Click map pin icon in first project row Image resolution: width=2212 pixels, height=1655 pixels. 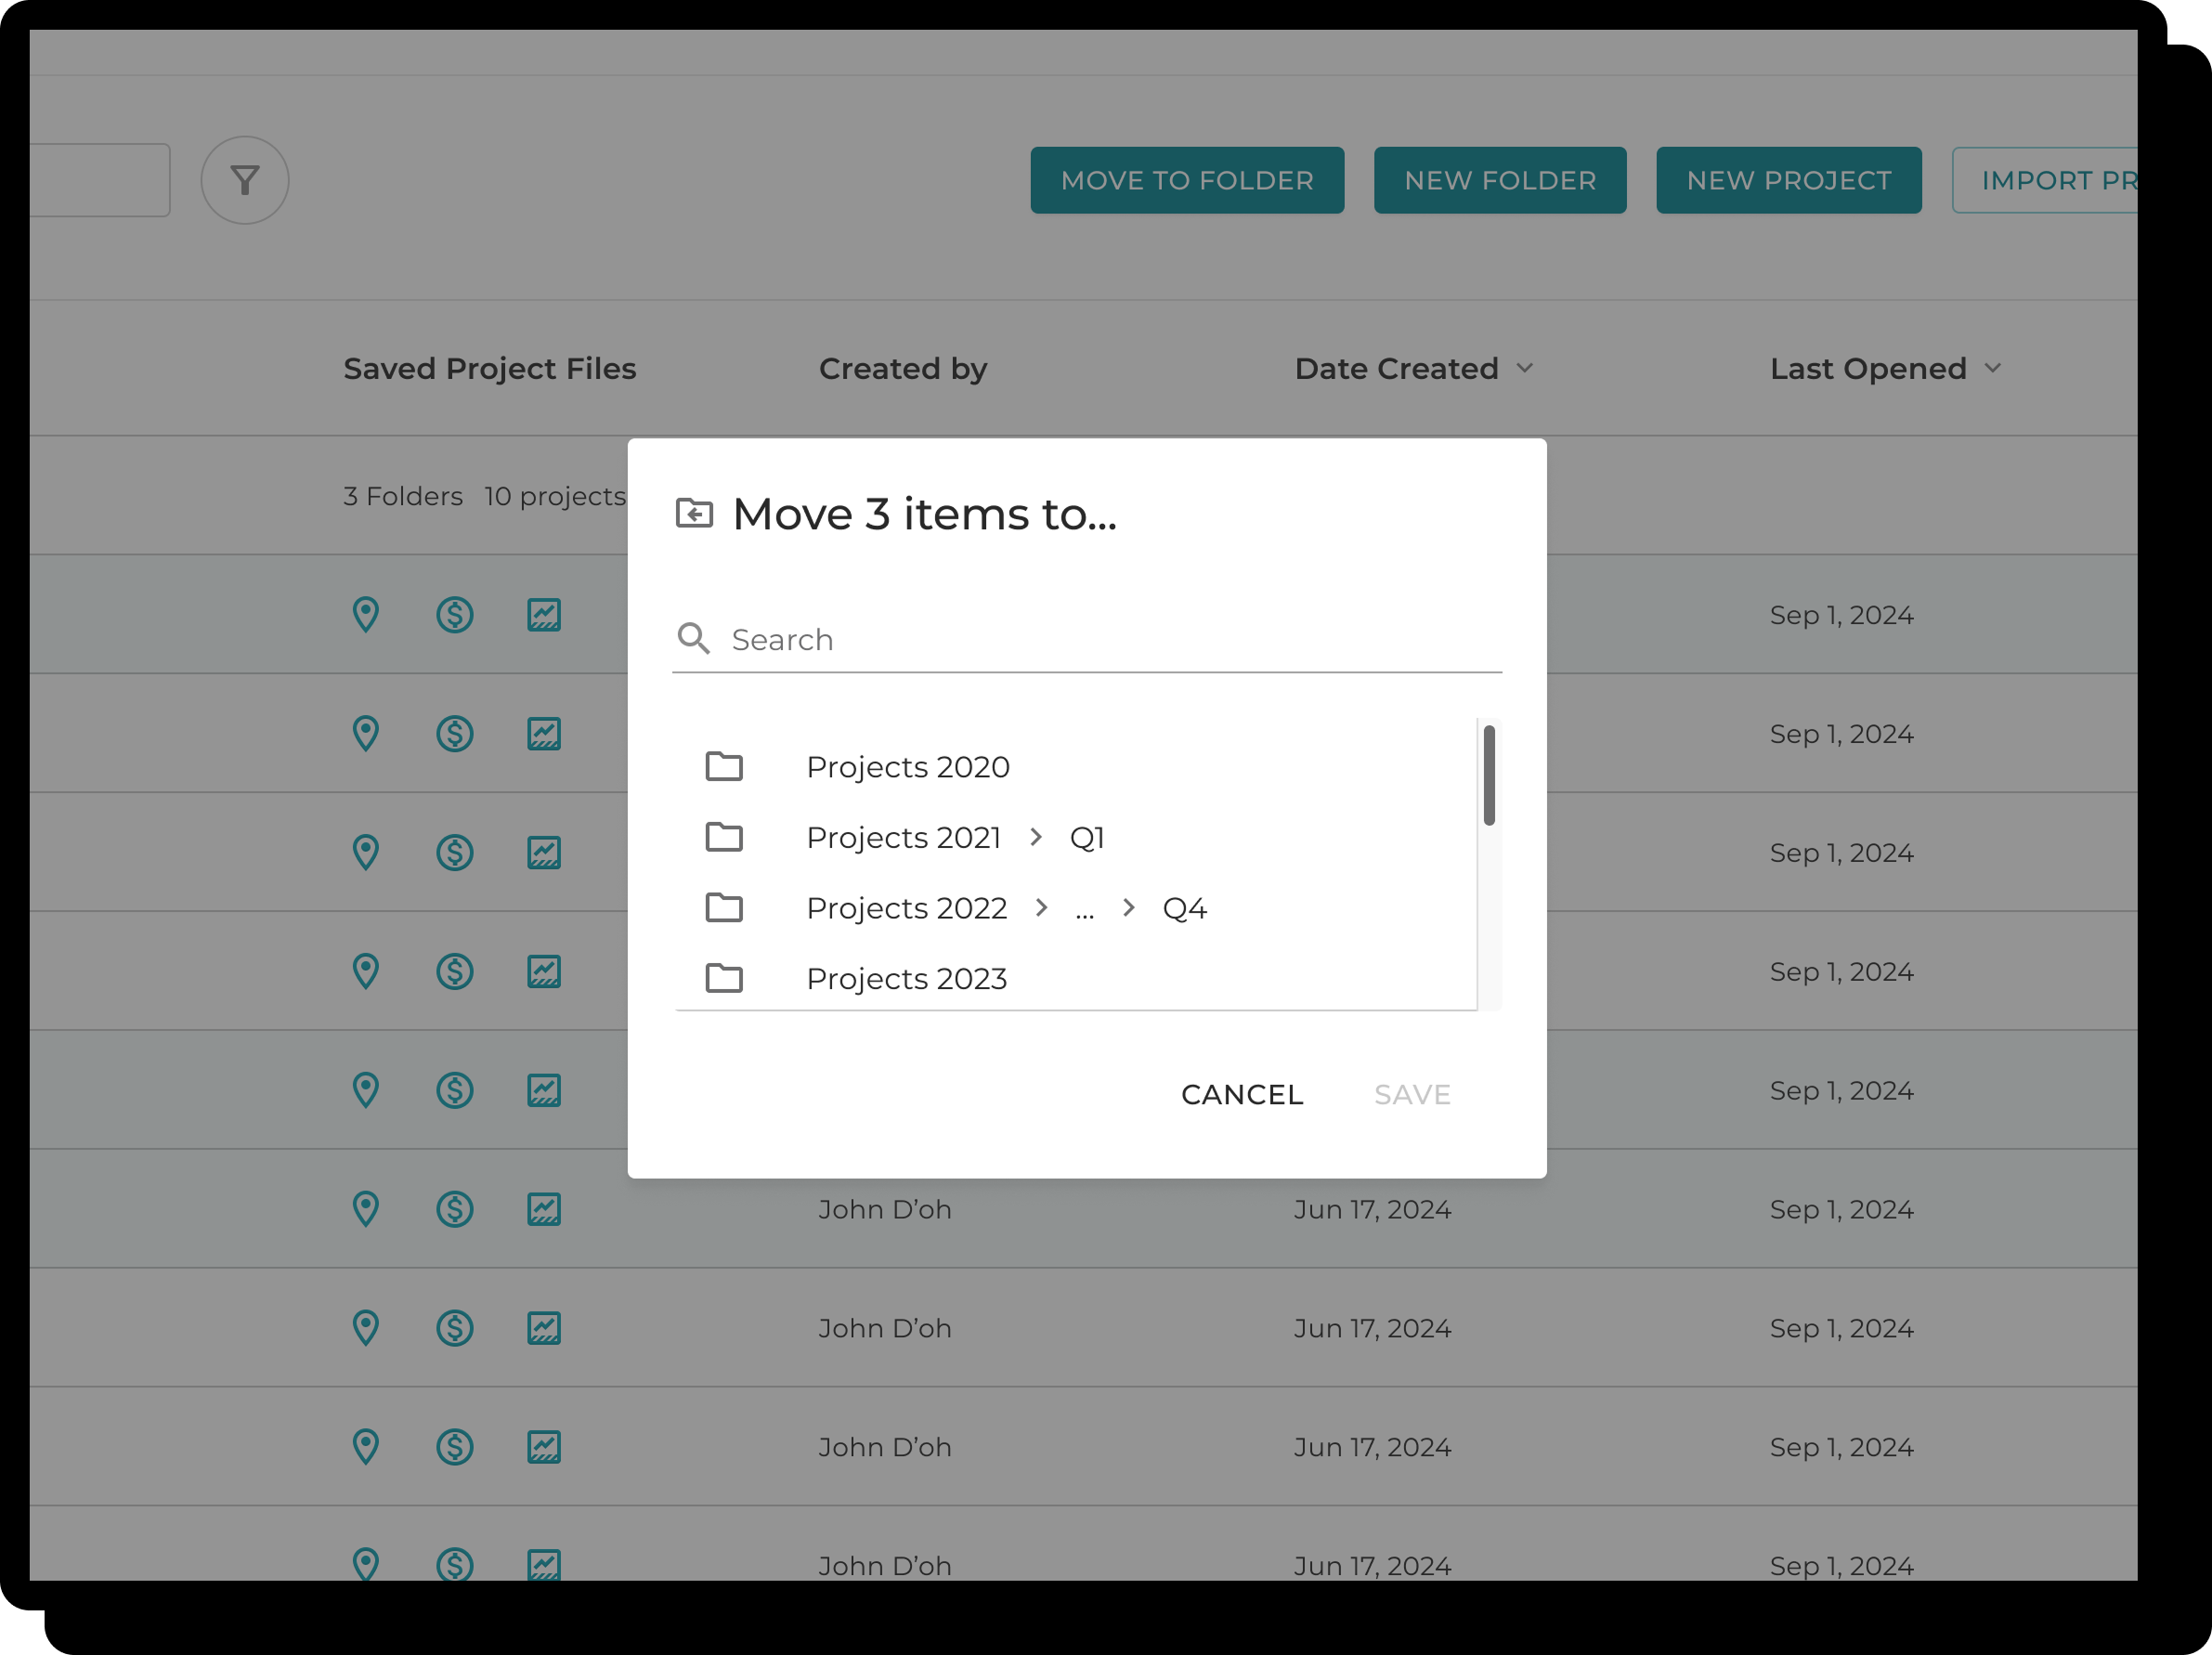[x=366, y=614]
